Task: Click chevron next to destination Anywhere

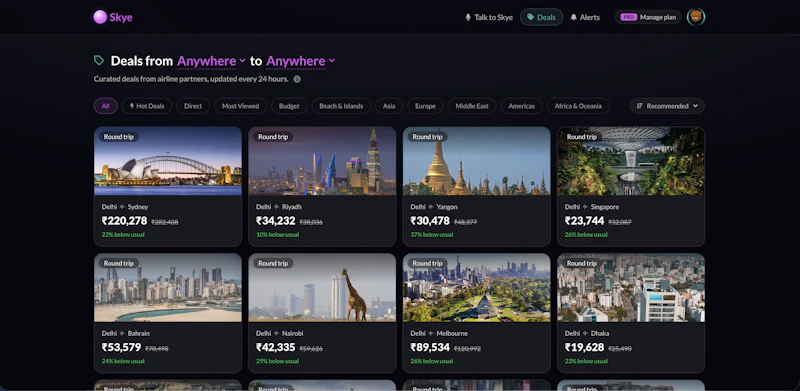Action: click(x=332, y=61)
